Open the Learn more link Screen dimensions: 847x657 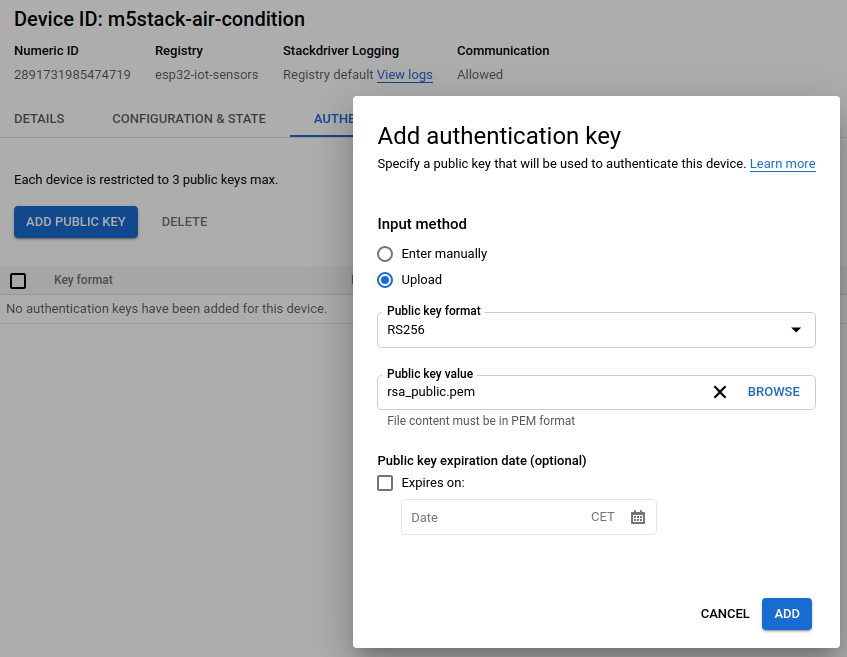tap(782, 164)
